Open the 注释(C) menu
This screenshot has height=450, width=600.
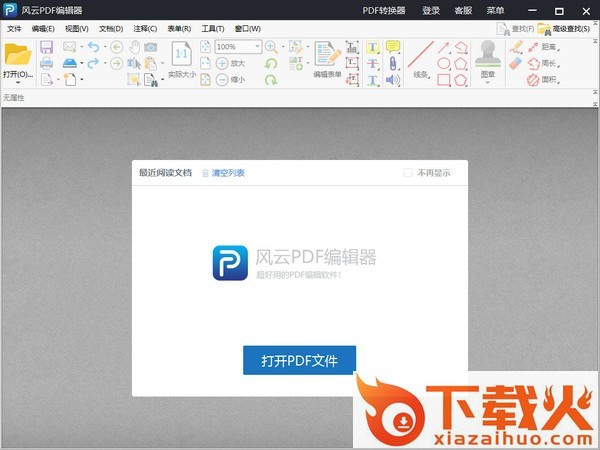[x=145, y=29]
